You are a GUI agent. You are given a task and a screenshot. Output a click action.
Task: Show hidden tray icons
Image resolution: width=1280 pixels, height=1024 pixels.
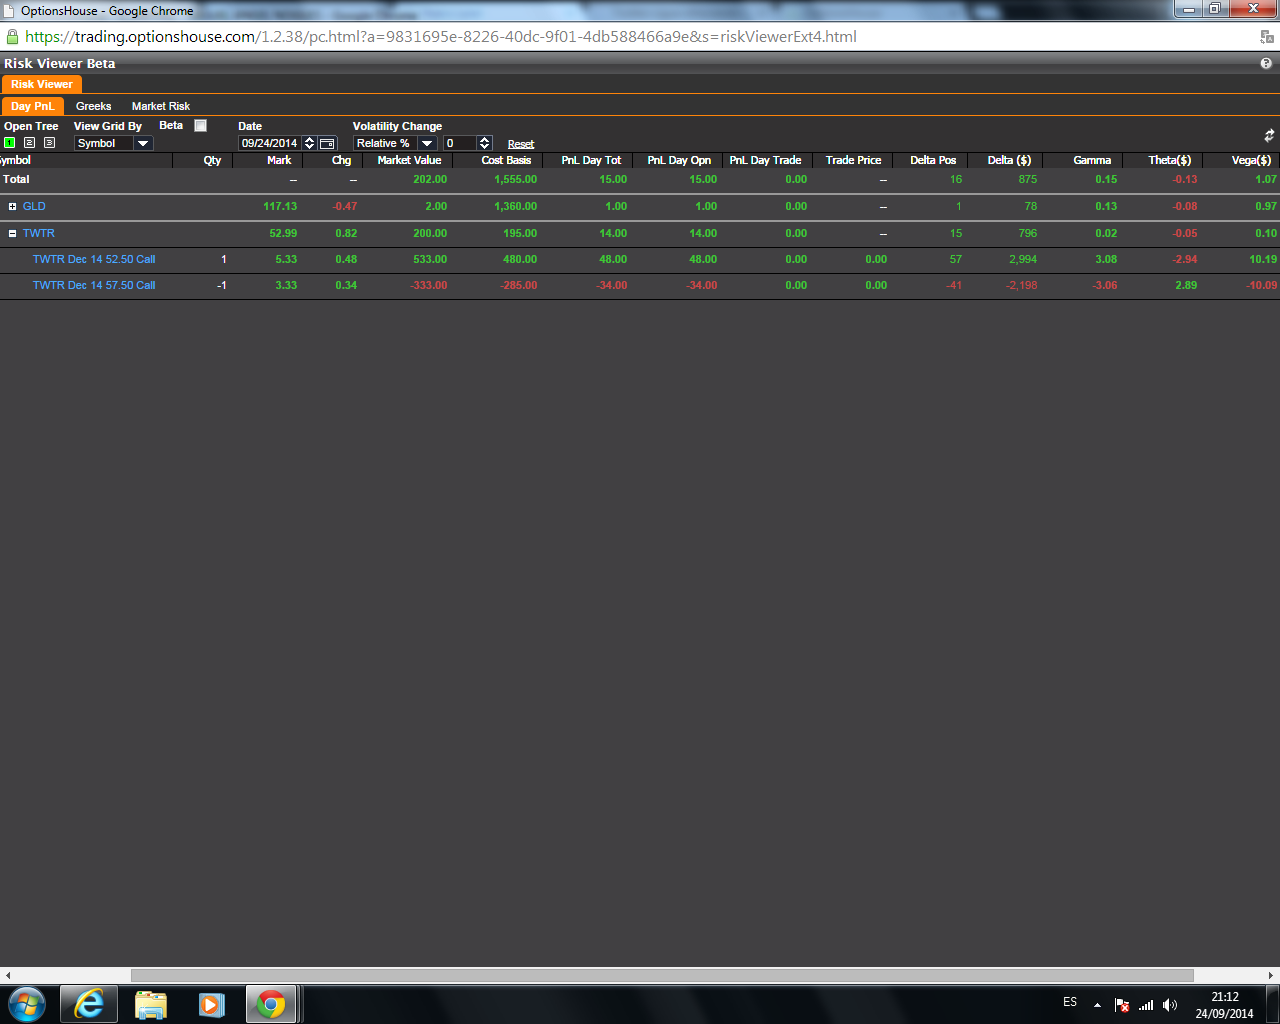click(x=1097, y=1005)
